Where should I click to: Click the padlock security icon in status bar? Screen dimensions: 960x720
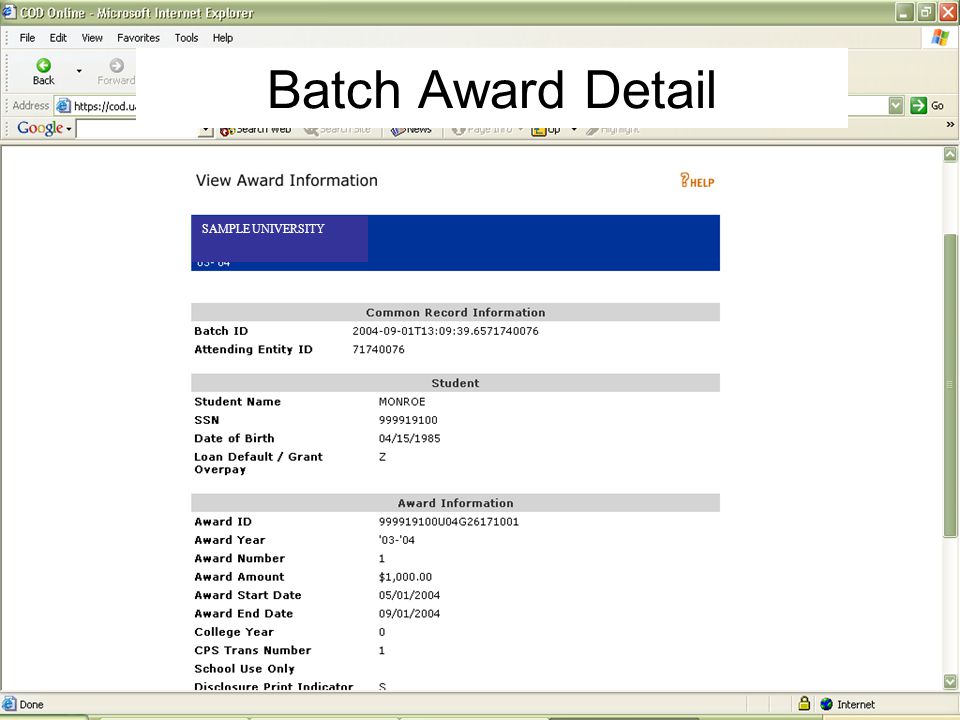[804, 703]
